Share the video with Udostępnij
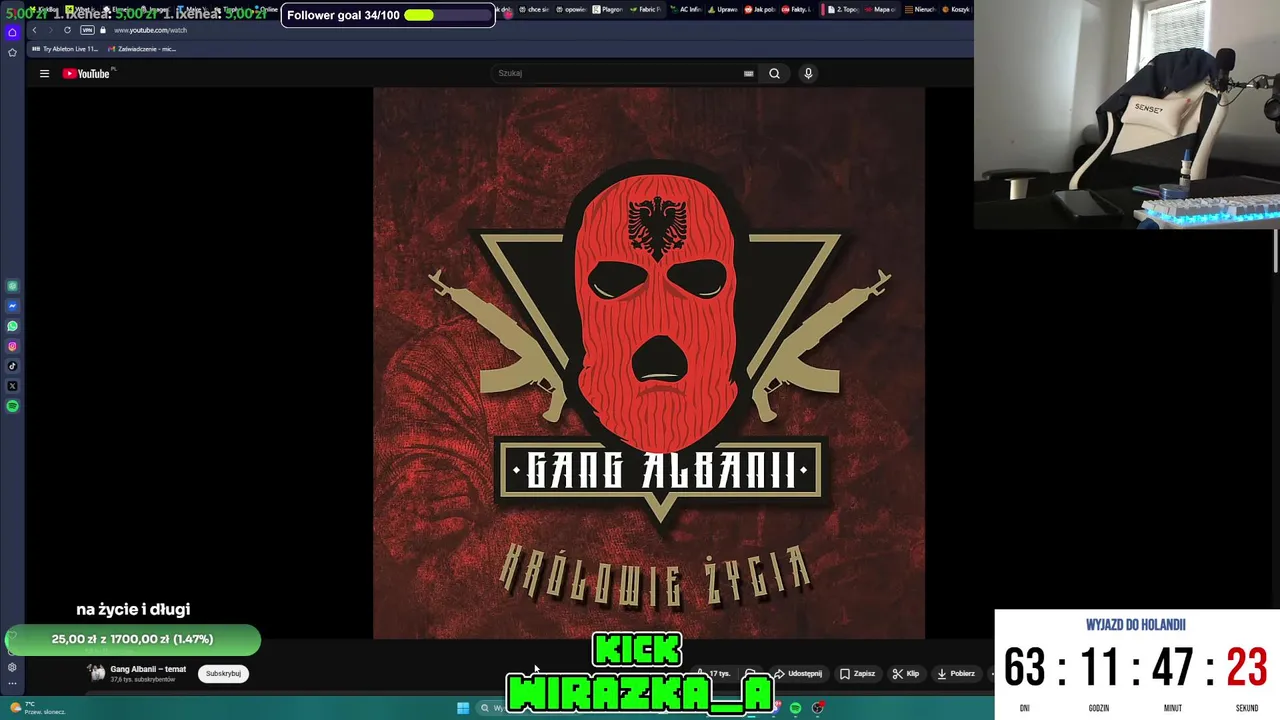The image size is (1280, 720). [797, 673]
